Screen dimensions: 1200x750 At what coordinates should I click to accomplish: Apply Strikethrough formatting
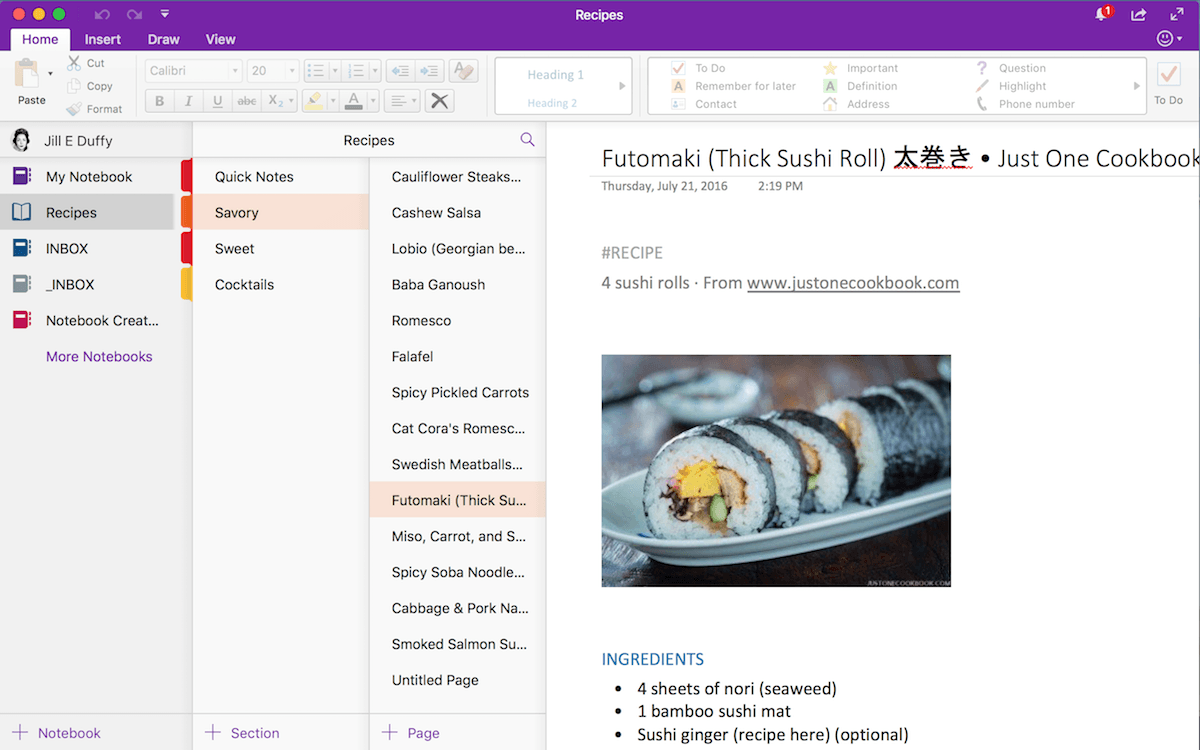[x=246, y=101]
